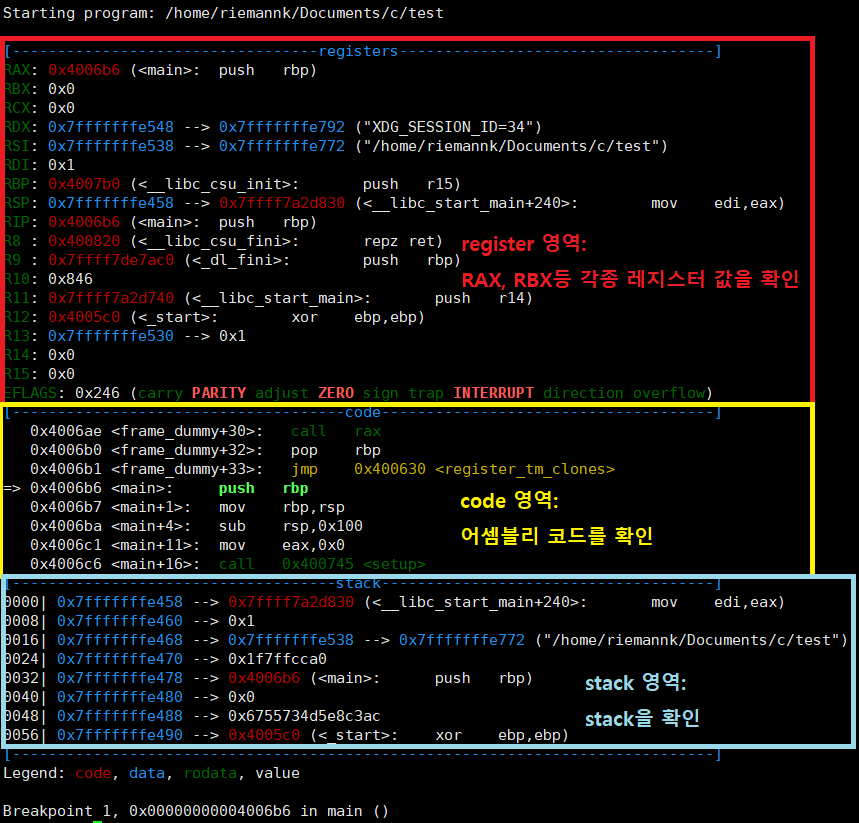Click R11 value 0x7ffff7a2d740
This screenshot has width=859, height=823.
(111, 298)
